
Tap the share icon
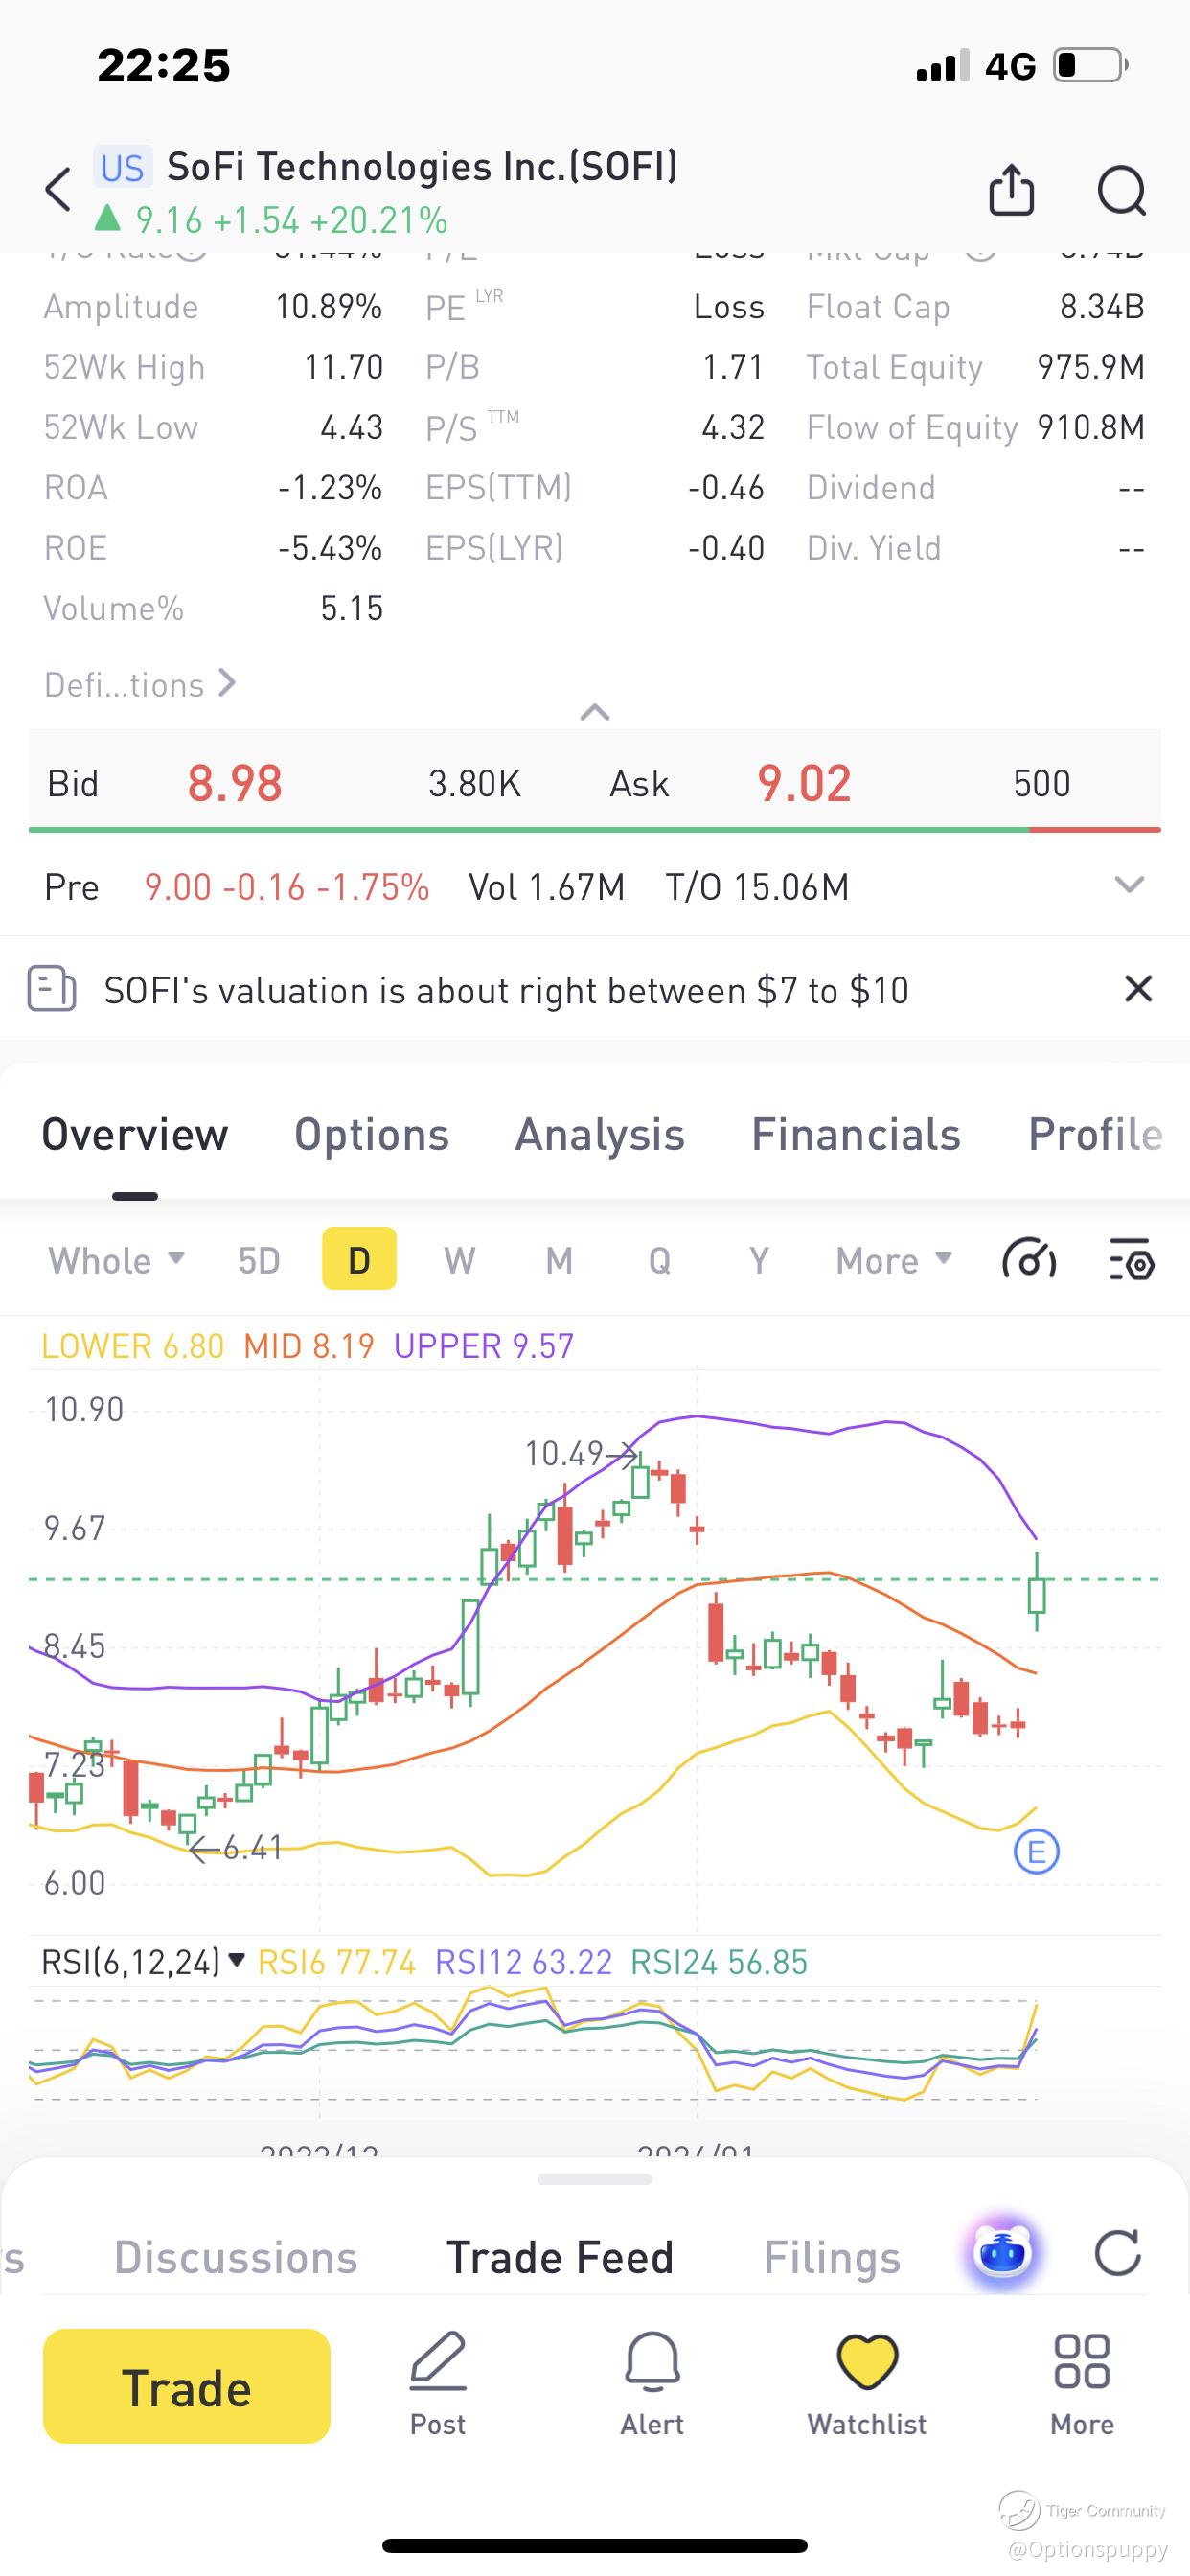pyautogui.click(x=1011, y=189)
